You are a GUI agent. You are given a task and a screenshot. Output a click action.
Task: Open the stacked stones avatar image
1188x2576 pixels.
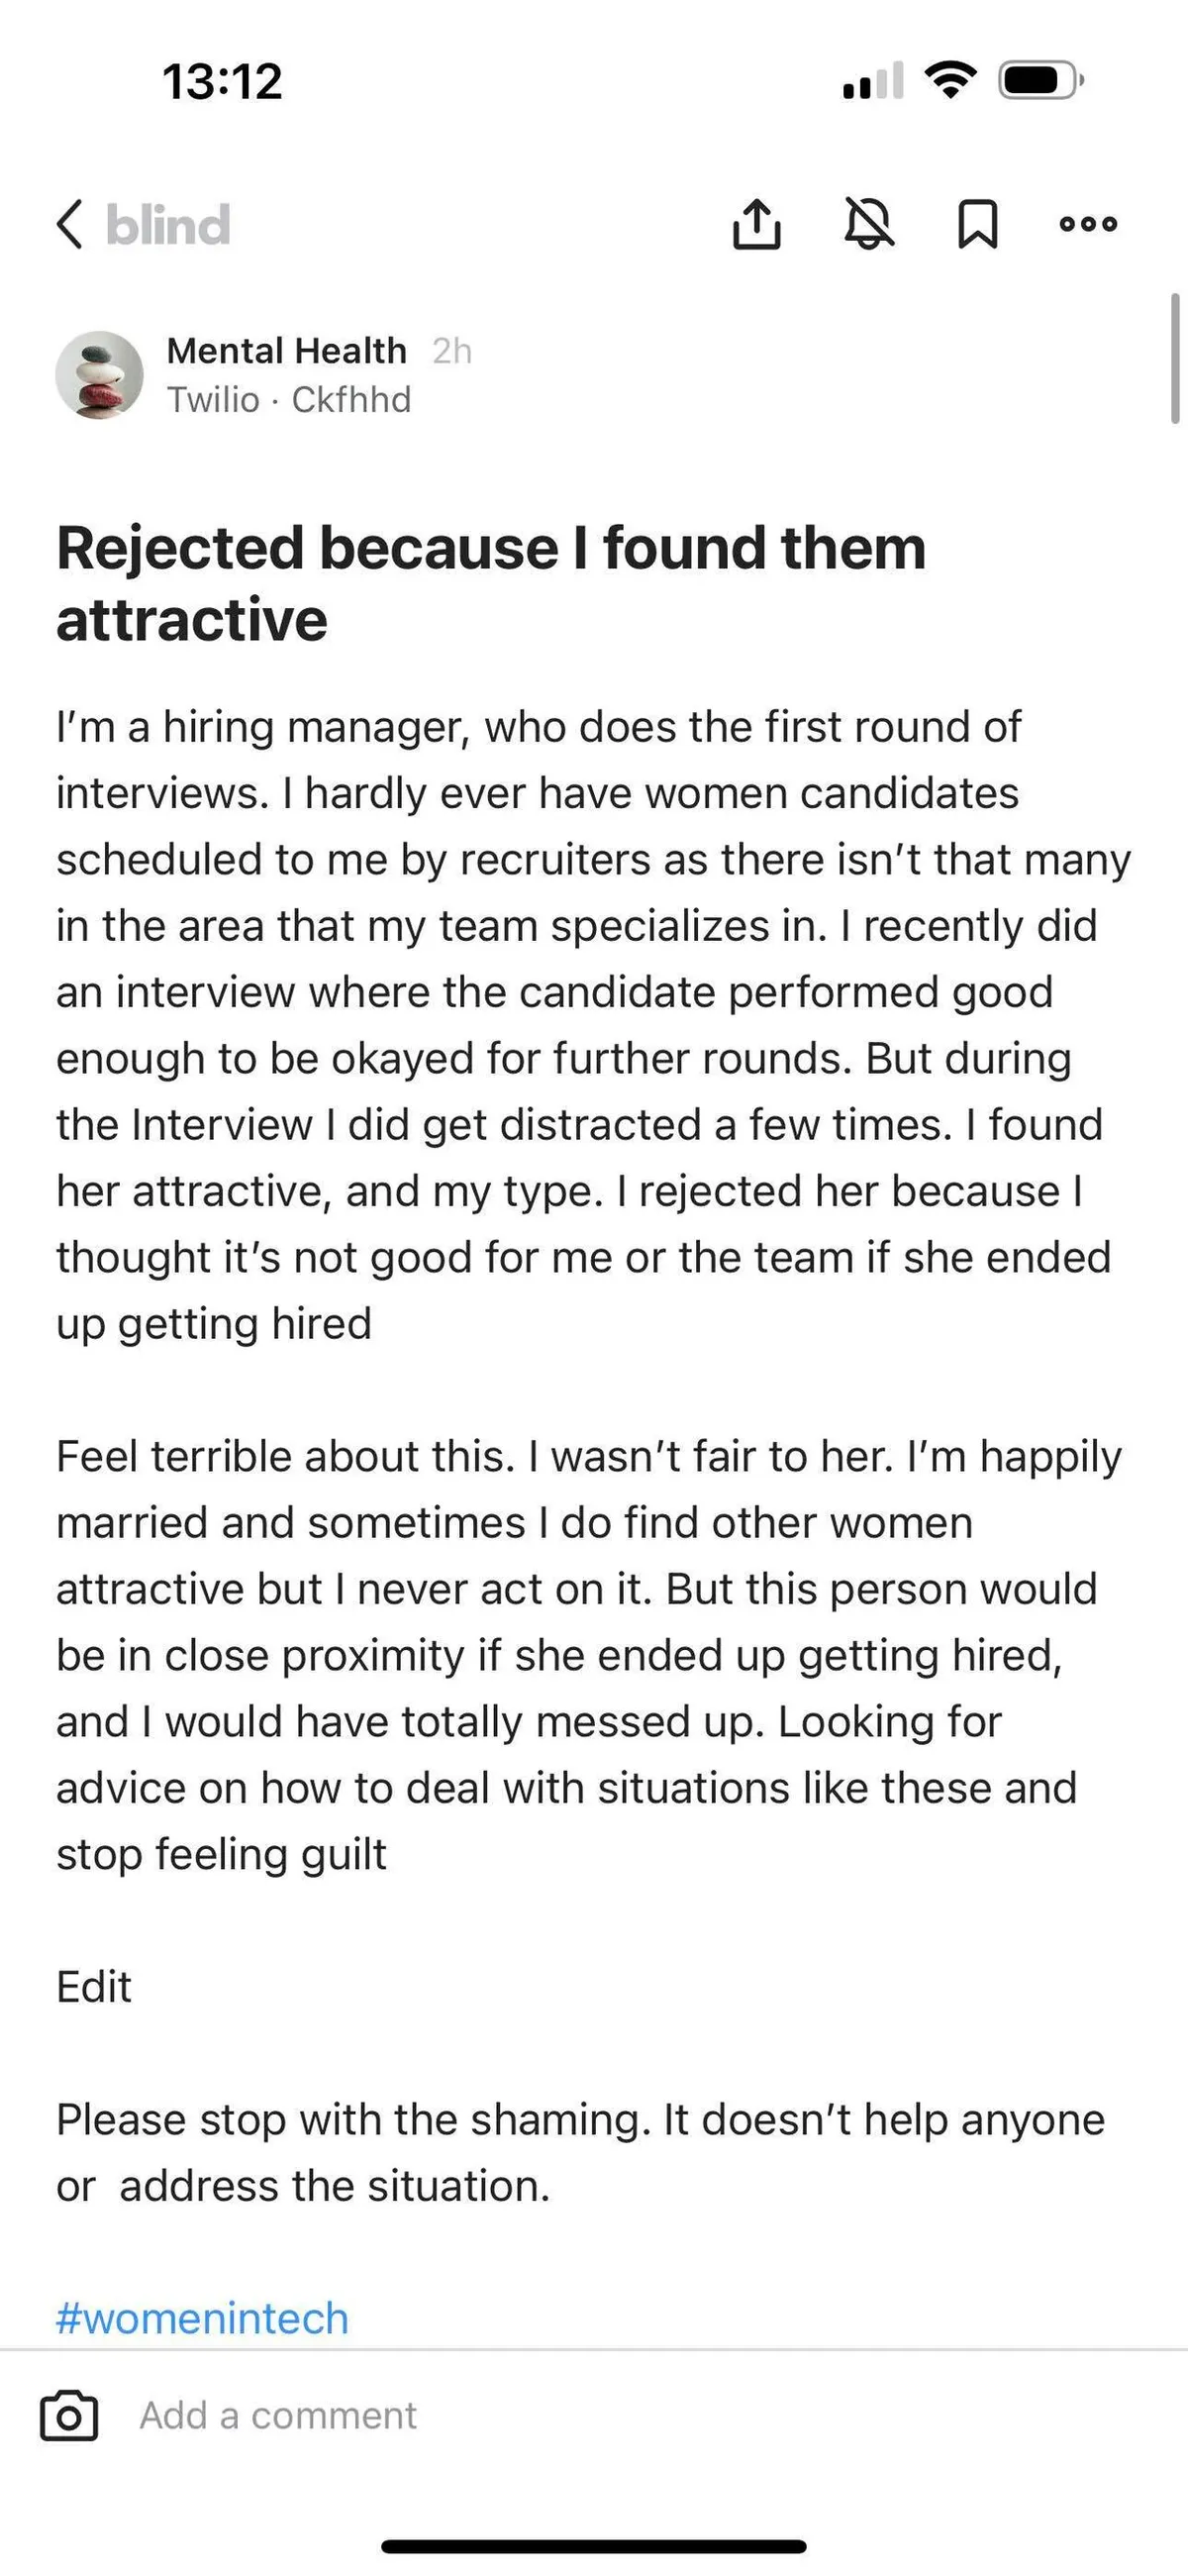pyautogui.click(x=99, y=375)
